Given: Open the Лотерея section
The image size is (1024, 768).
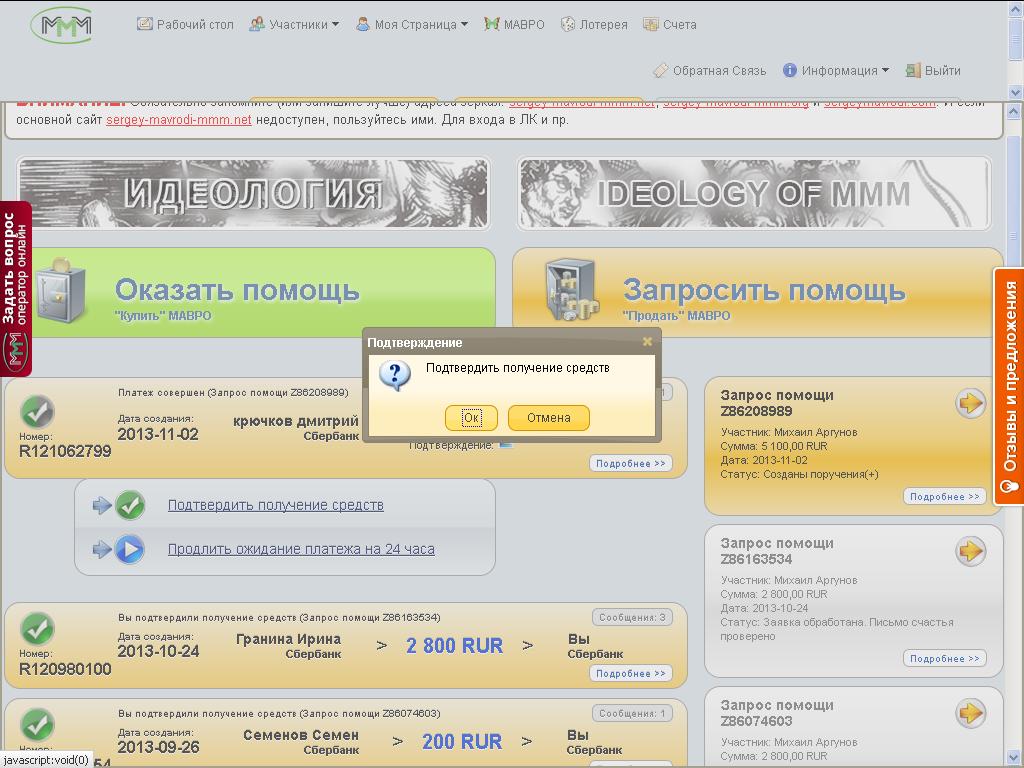Looking at the screenshot, I should pos(594,24).
